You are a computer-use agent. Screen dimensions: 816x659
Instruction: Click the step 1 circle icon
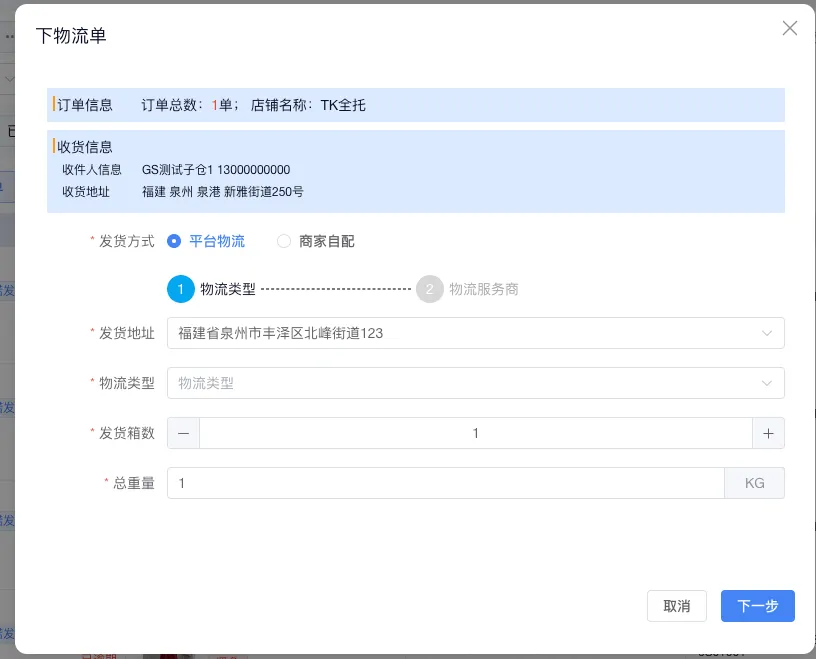pos(181,289)
